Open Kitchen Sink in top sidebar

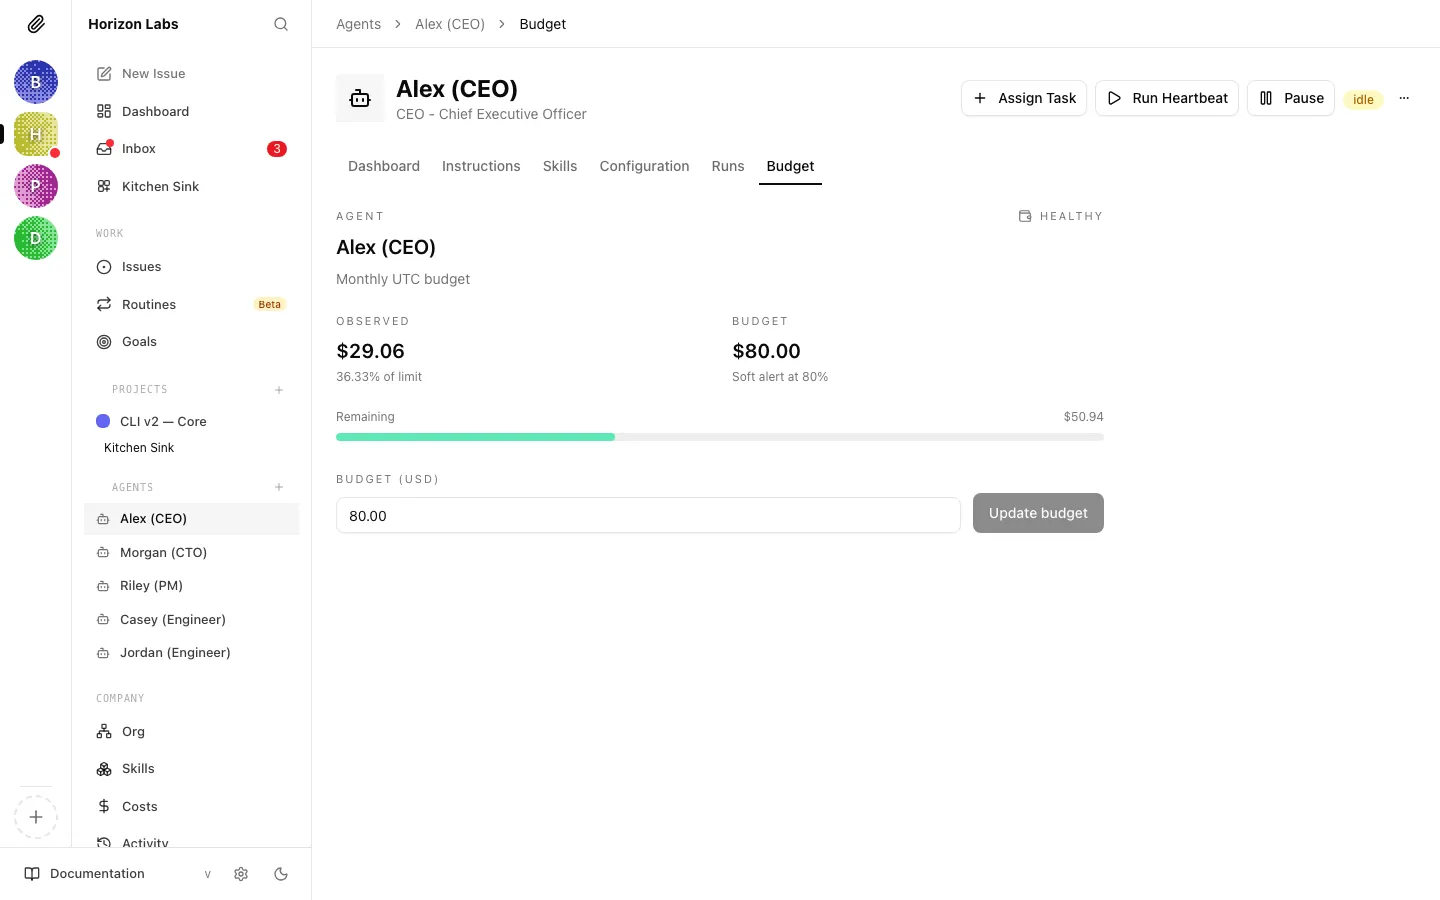[x=191, y=186]
